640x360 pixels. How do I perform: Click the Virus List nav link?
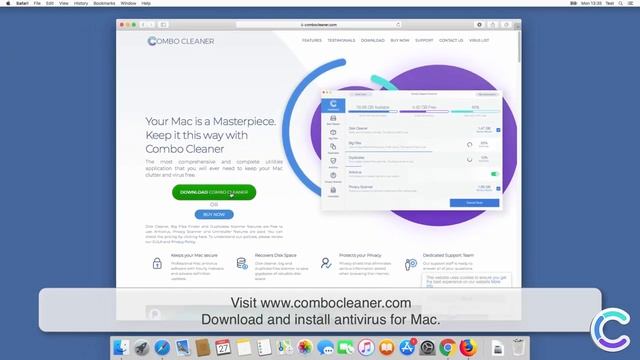point(479,40)
